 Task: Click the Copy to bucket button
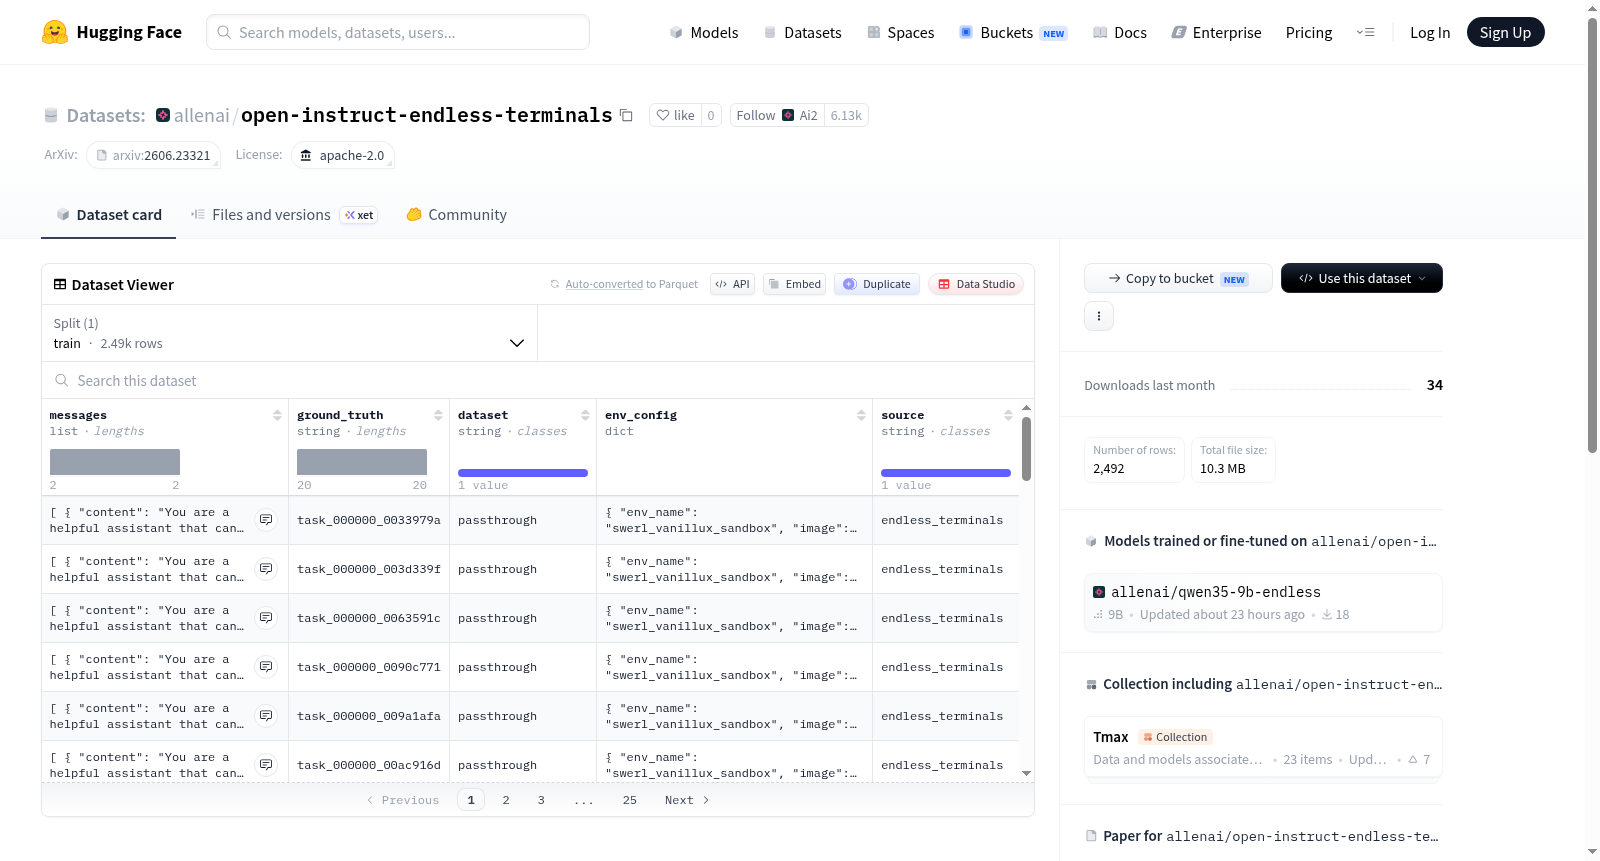pyautogui.click(x=1178, y=278)
